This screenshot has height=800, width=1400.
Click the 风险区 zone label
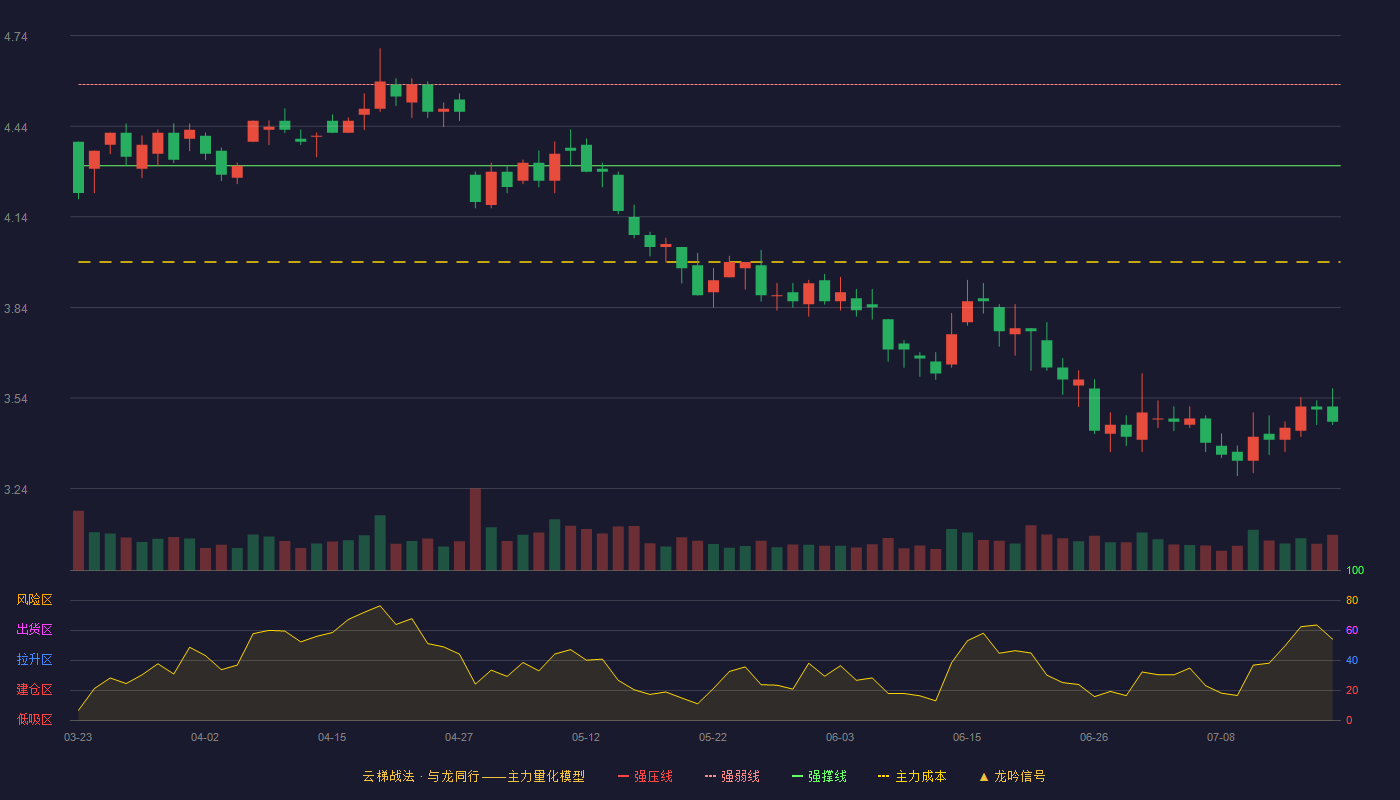pos(34,600)
